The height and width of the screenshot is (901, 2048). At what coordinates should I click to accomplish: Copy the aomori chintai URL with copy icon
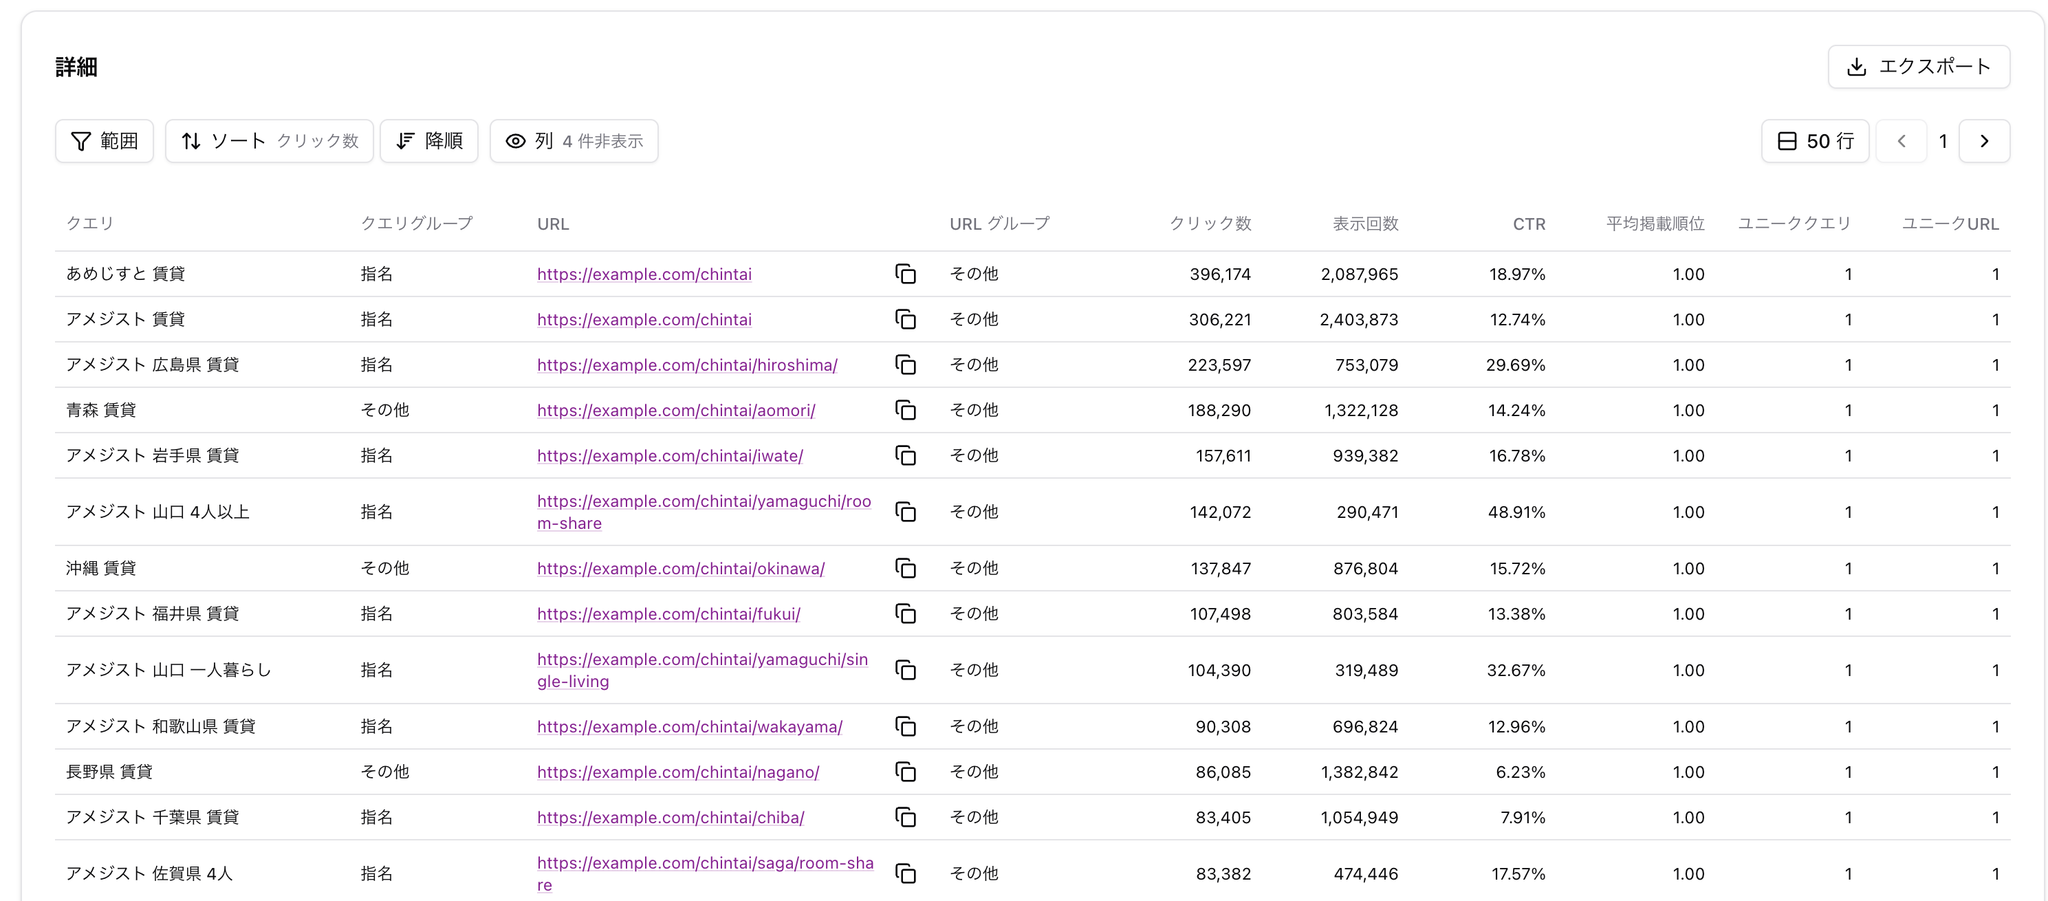(906, 410)
